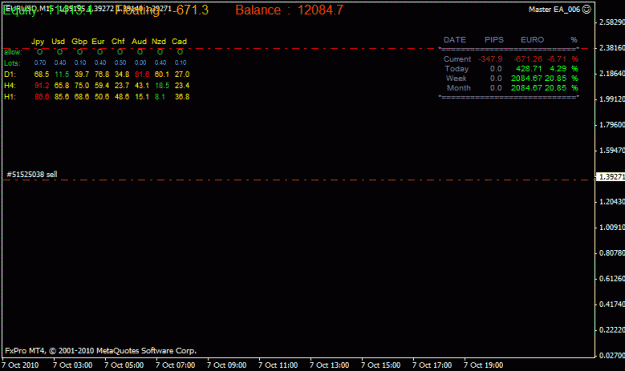Viewport: 625px width, 371px height.
Task: Click H1 Cad value 36.8
Action: (x=182, y=97)
